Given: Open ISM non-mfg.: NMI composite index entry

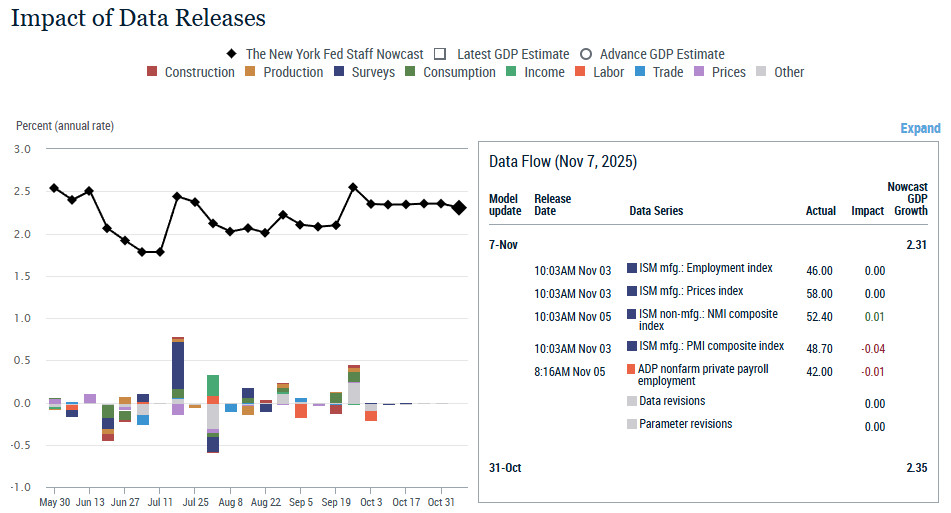Looking at the screenshot, I should pos(707,320).
